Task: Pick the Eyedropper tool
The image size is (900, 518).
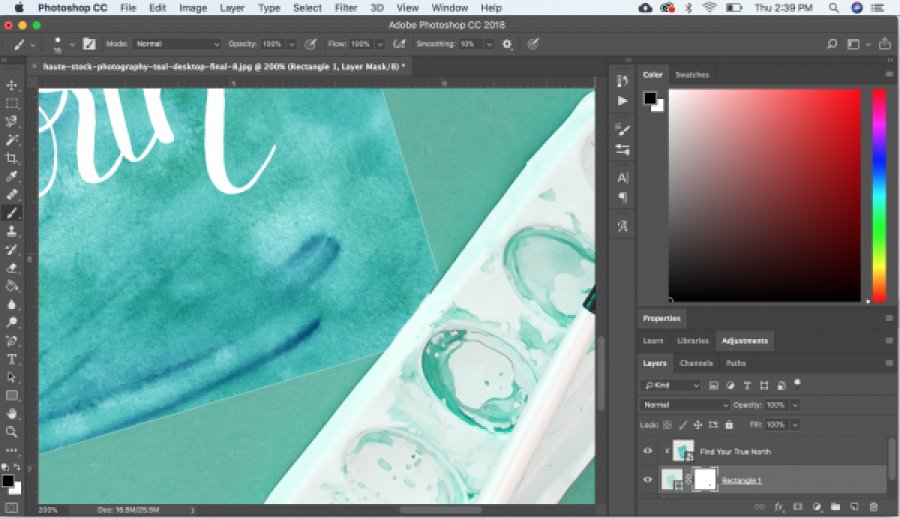Action: [12, 176]
